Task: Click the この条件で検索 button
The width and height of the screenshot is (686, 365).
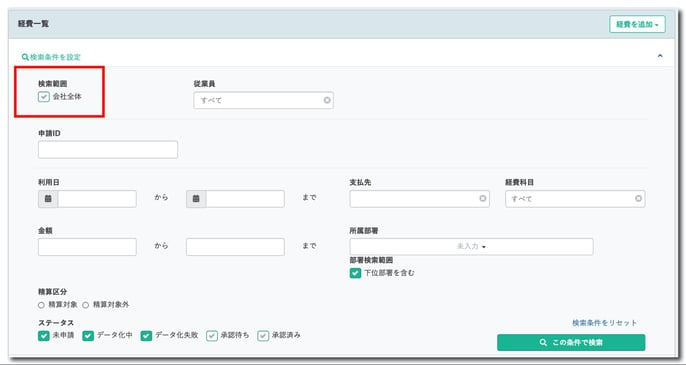Action: pos(571,342)
